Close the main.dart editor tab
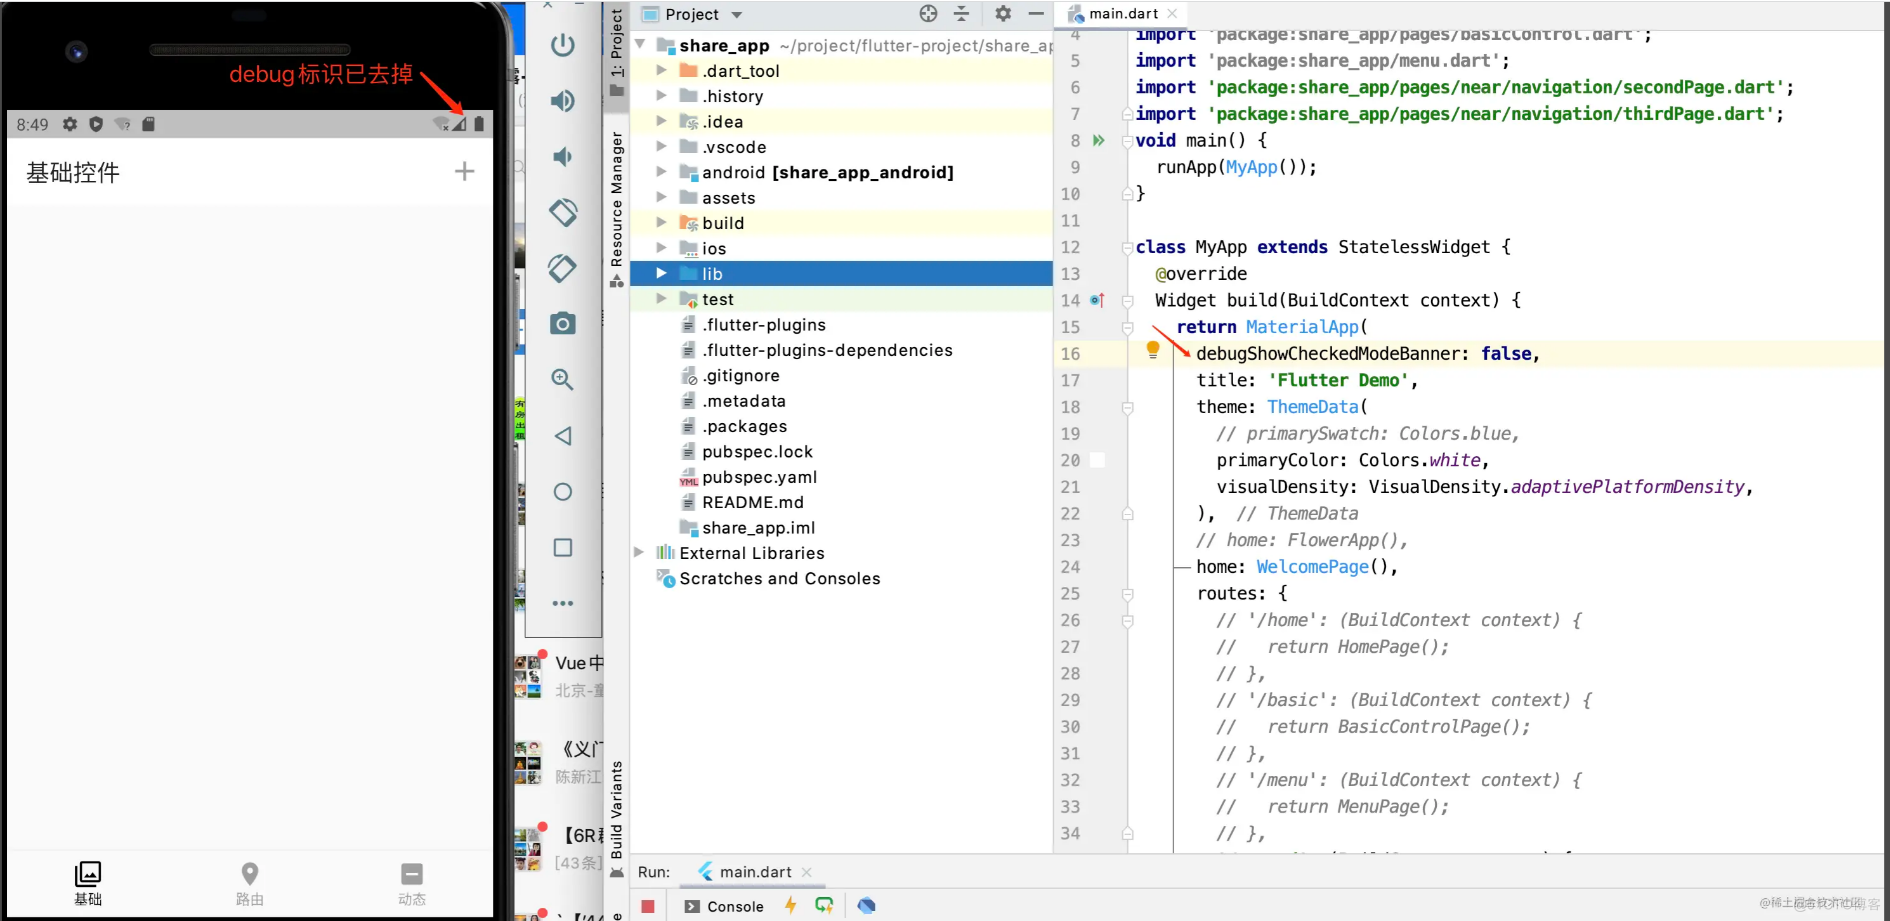This screenshot has height=921, width=1890. point(1172,14)
